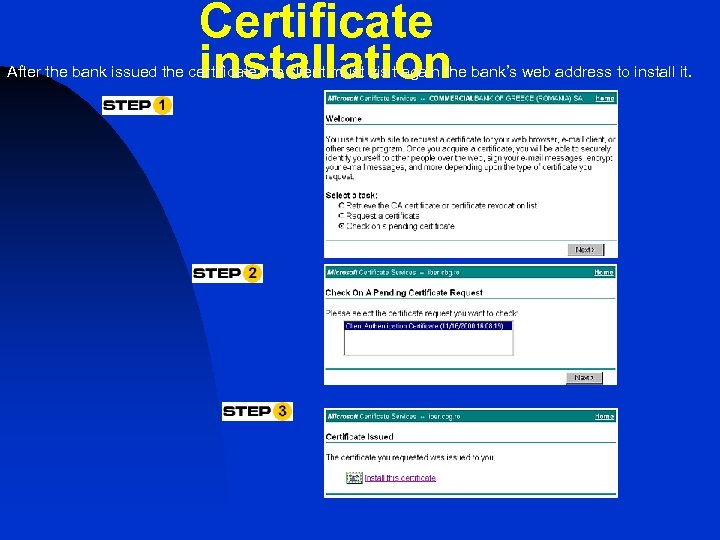
Task: Click 'Select a task:' label
Action: [352, 195]
